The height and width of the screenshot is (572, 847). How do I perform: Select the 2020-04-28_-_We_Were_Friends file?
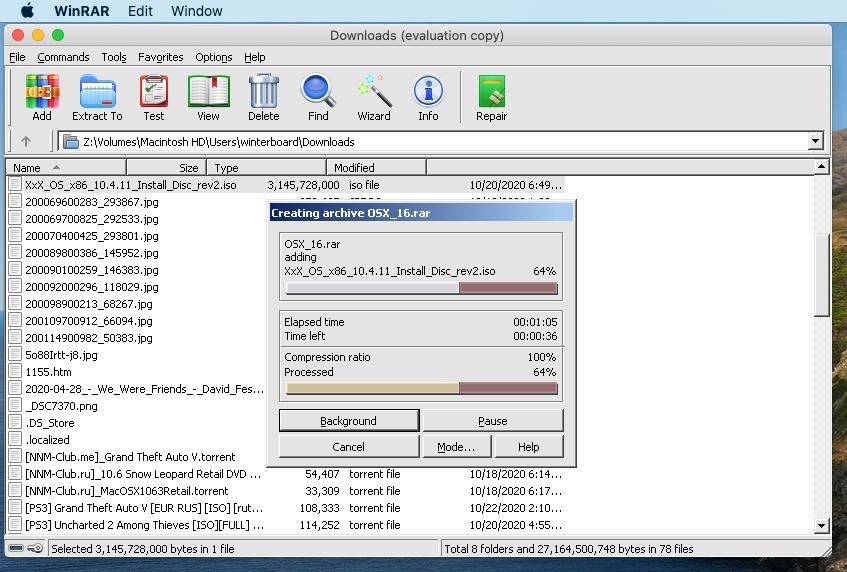[144, 389]
